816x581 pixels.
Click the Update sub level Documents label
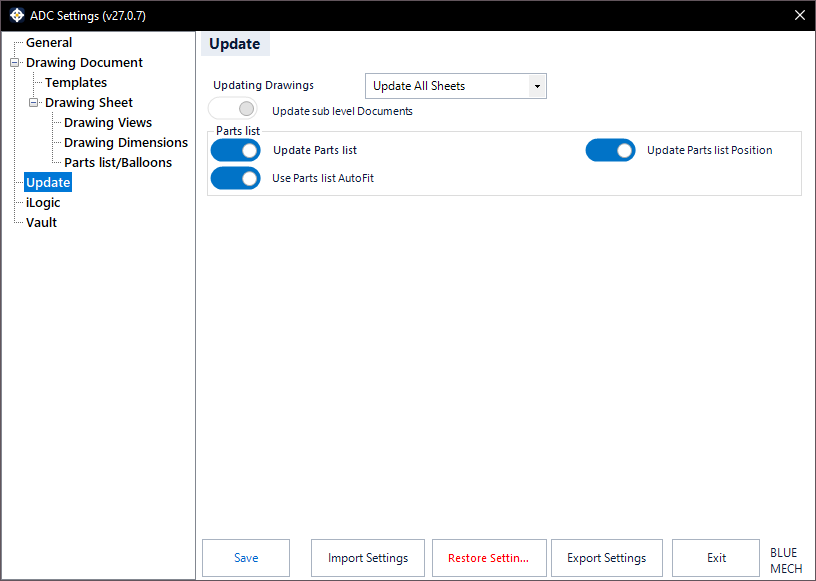pos(342,111)
